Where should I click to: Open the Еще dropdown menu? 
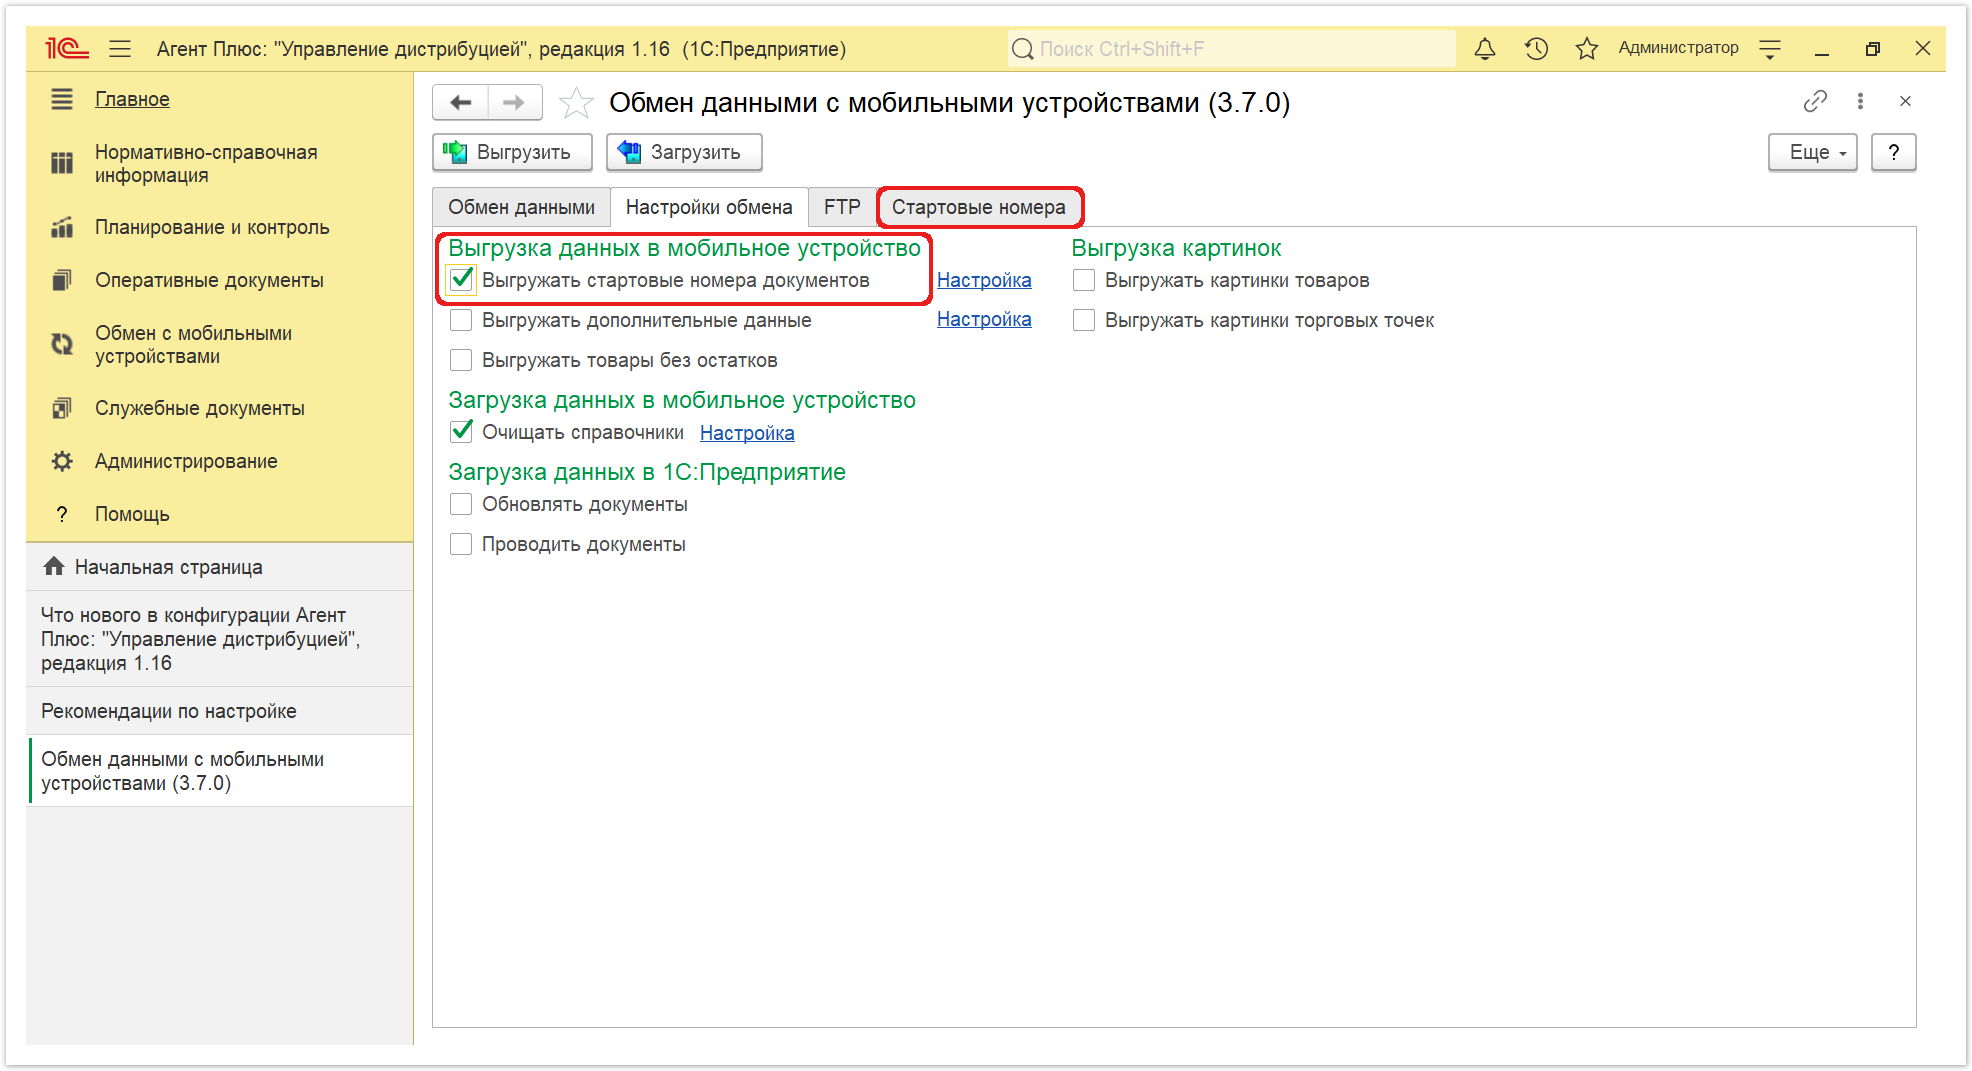1812,152
